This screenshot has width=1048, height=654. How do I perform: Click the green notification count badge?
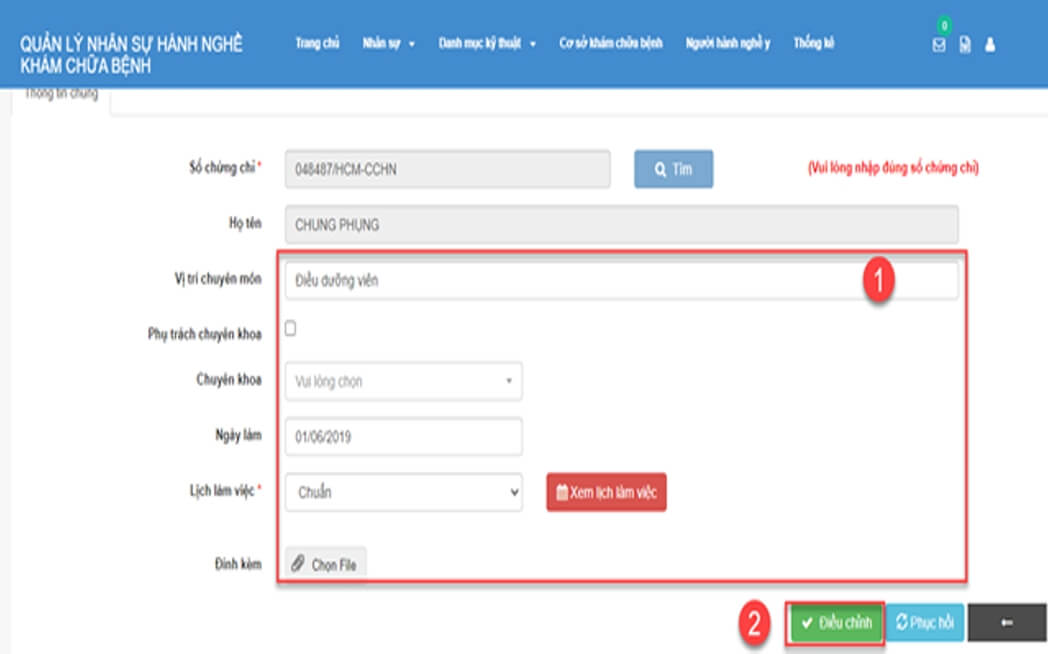(942, 26)
